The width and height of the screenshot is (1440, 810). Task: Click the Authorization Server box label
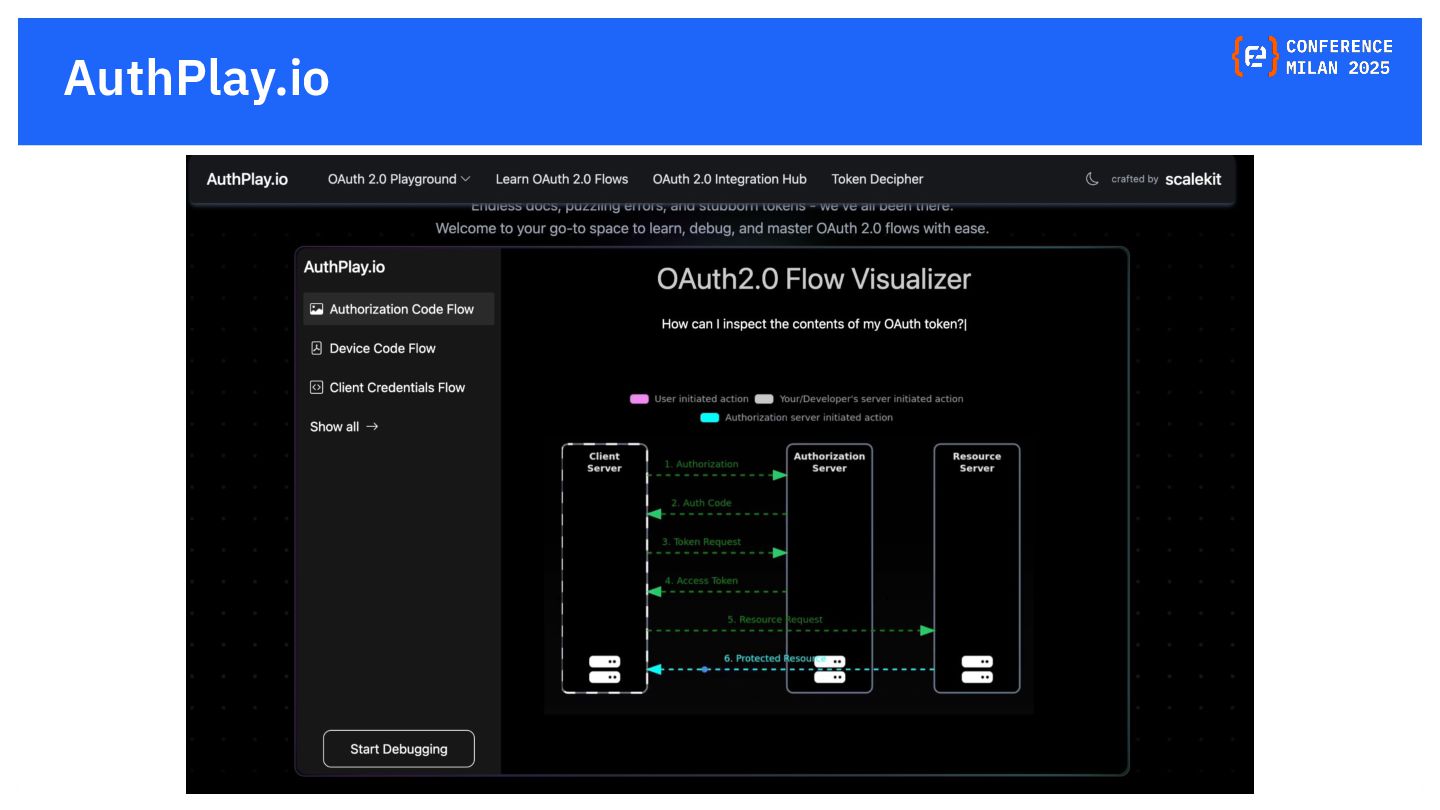(x=829, y=462)
